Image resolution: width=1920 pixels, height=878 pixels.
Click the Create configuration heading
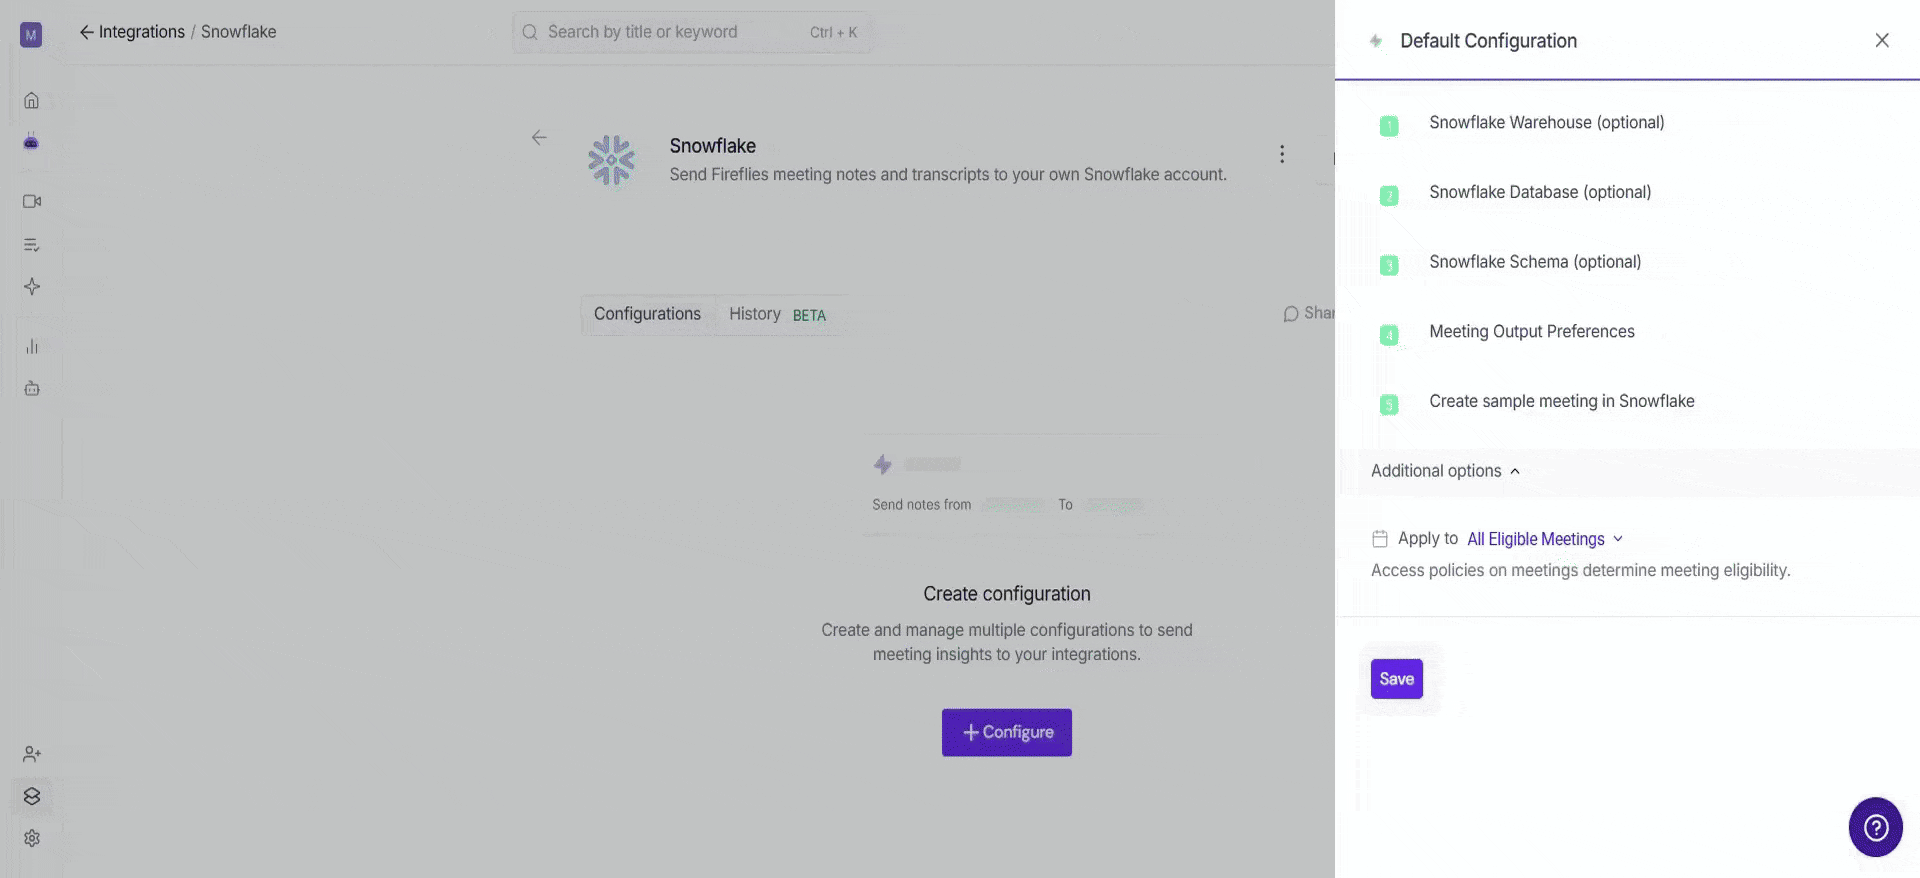pos(1007,594)
